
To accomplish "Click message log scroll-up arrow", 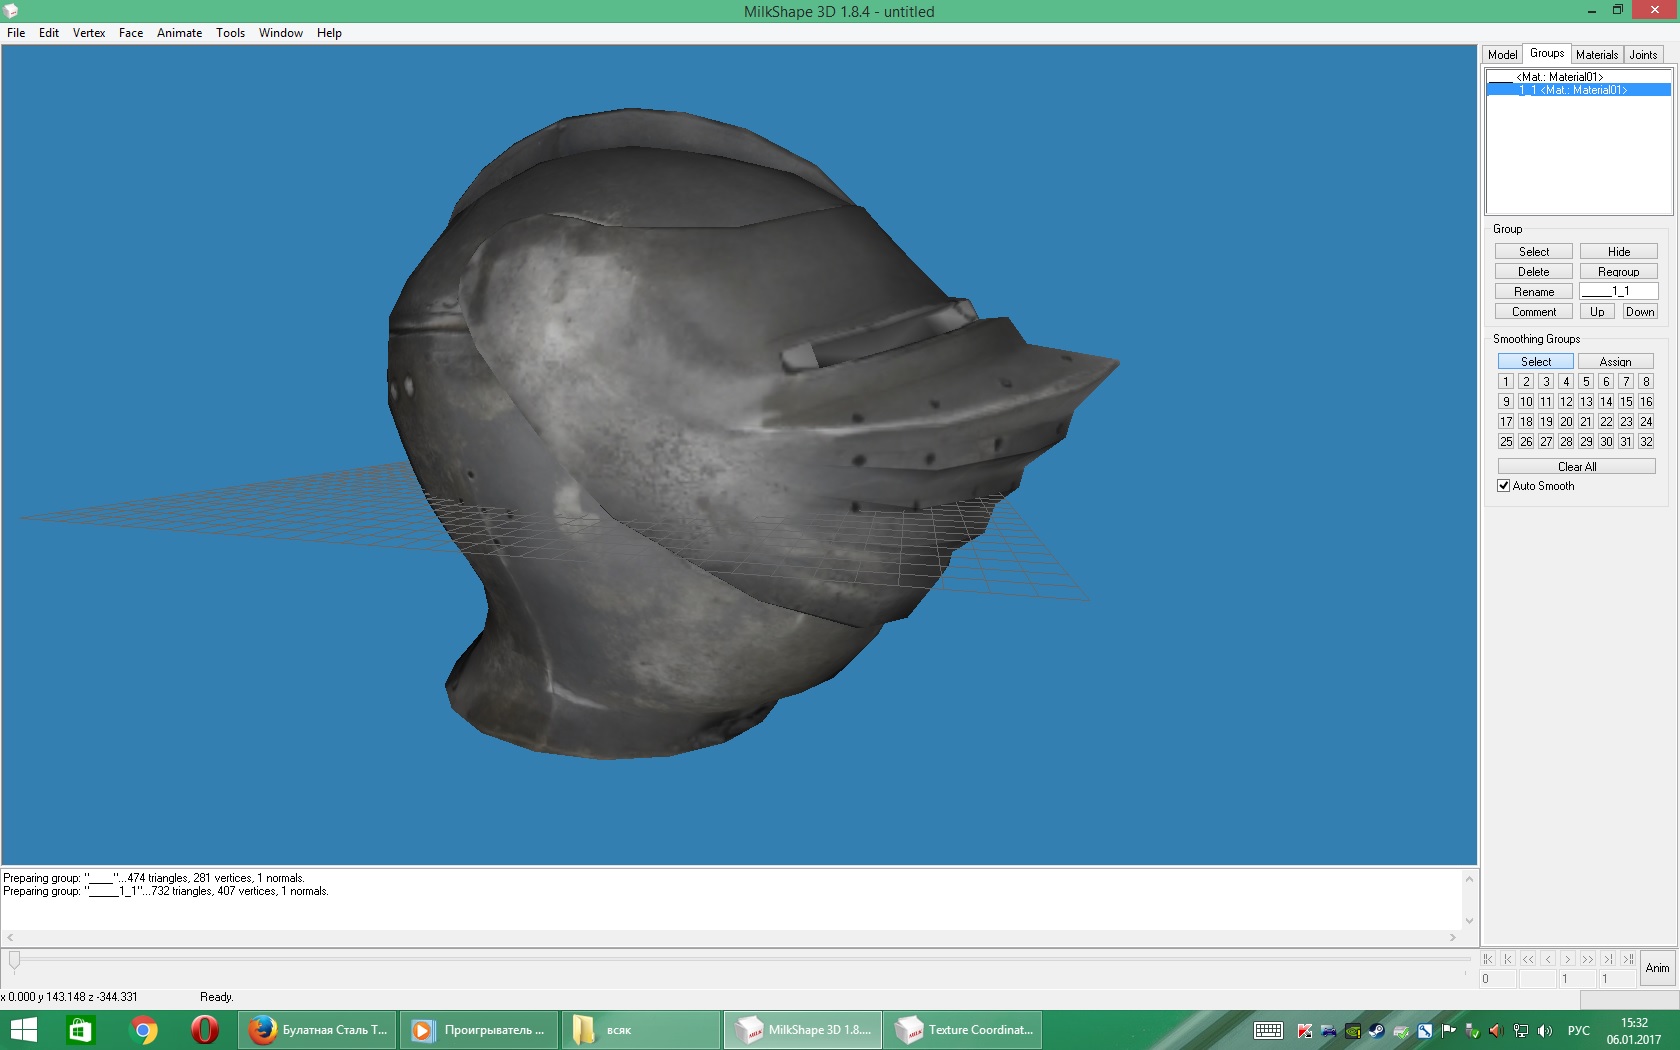I will pyautogui.click(x=1469, y=879).
